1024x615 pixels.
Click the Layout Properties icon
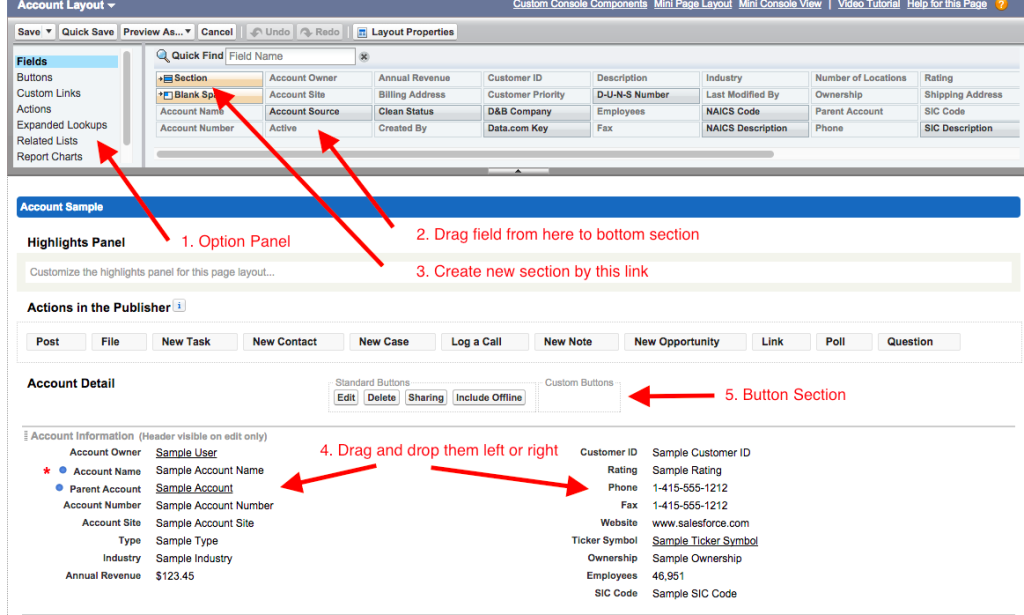click(x=362, y=32)
